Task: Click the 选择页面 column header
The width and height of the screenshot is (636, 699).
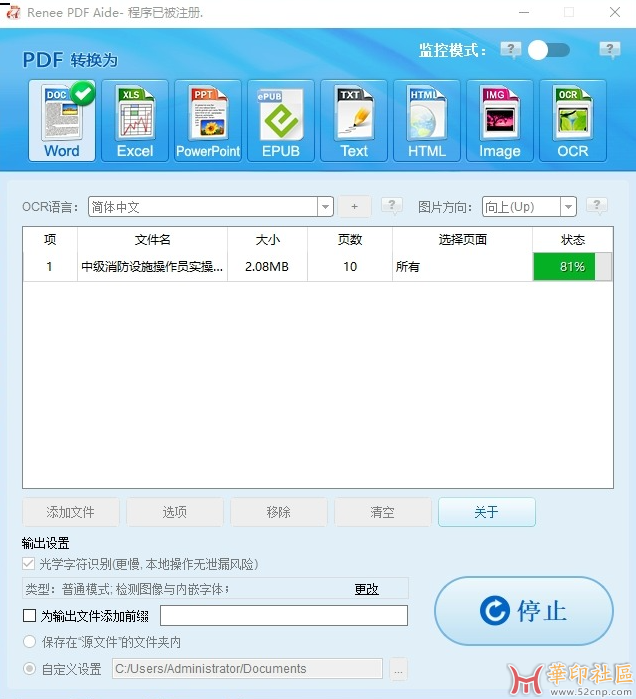Action: click(x=463, y=240)
